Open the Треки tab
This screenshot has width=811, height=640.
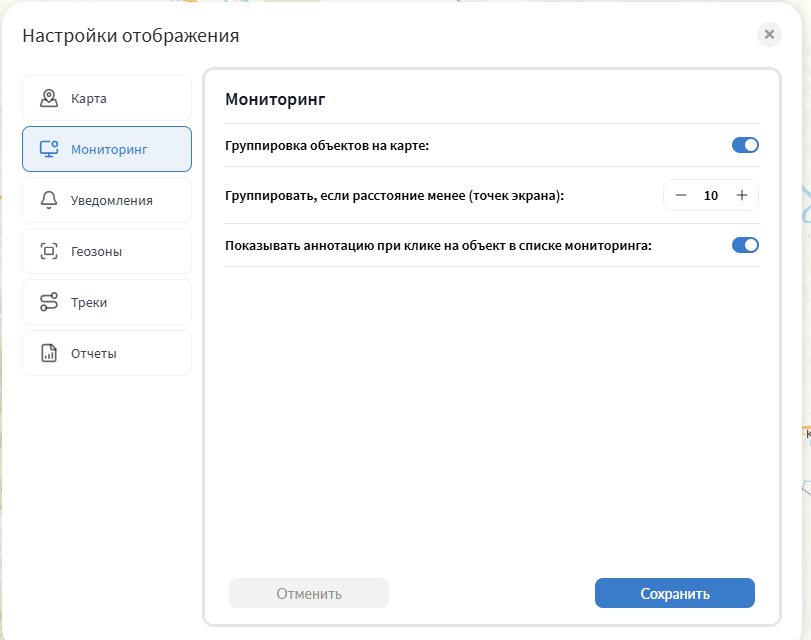[x=107, y=302]
